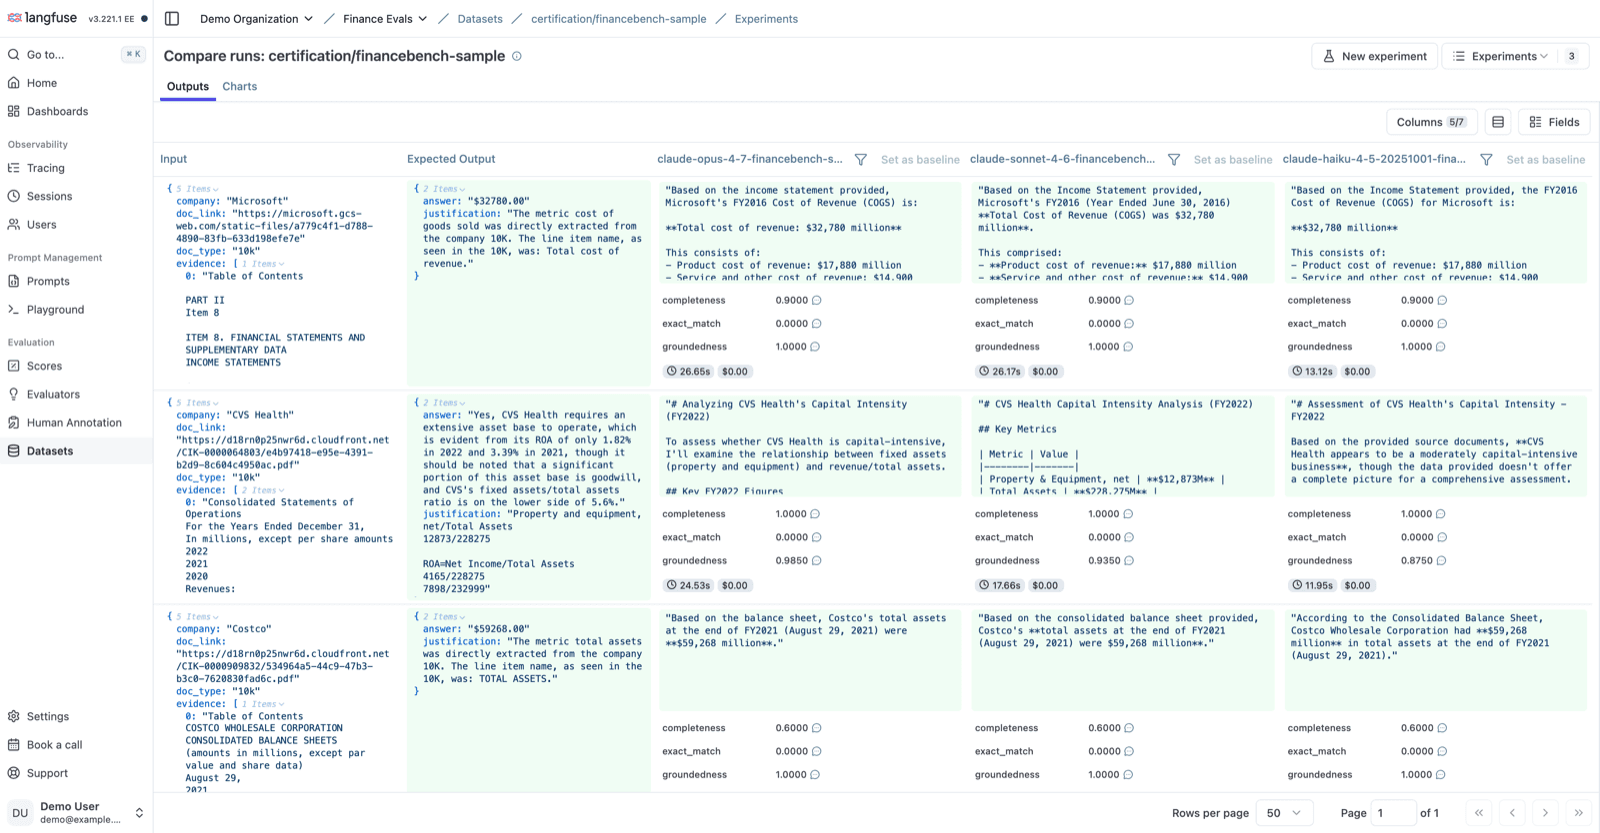The width and height of the screenshot is (1600, 833).
Task: Click the info icon beside page title
Action: point(517,56)
